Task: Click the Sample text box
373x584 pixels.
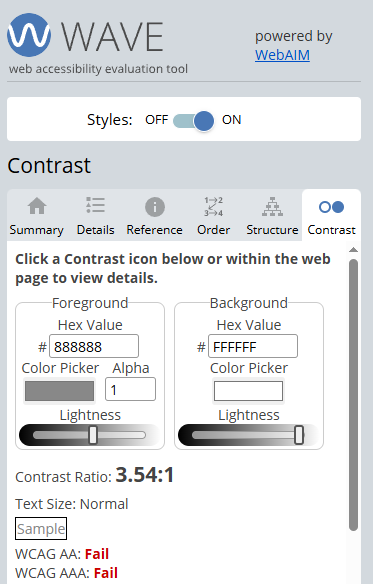Action: click(41, 529)
